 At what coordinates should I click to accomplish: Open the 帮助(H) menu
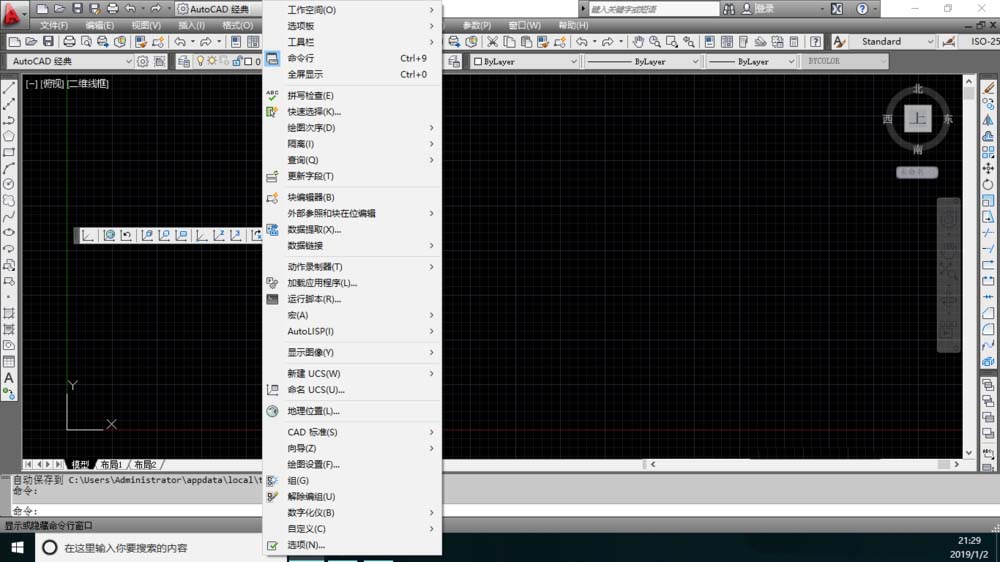coord(573,26)
